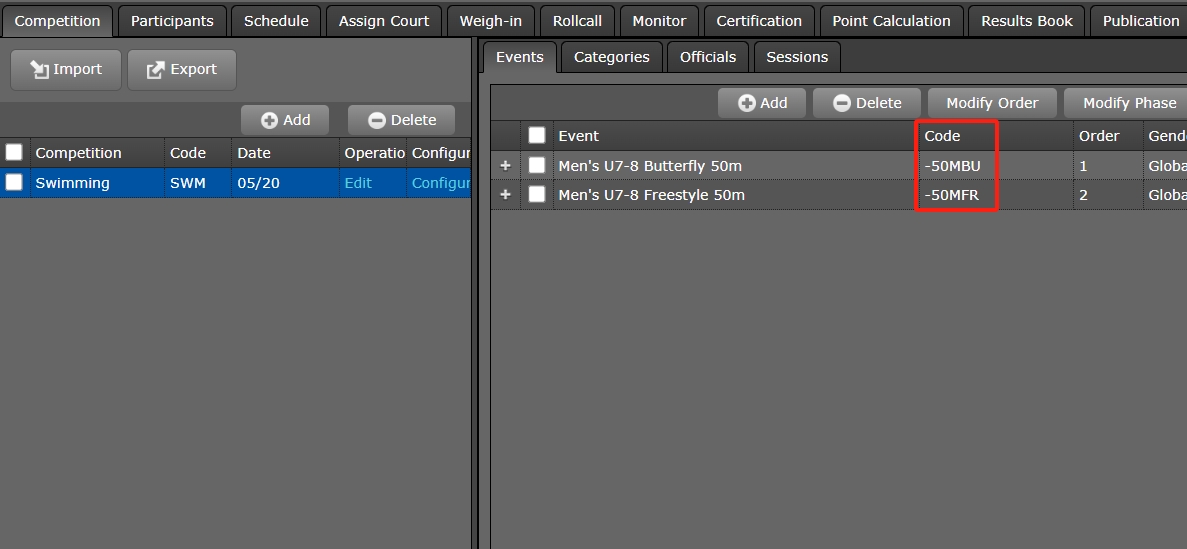The image size is (1187, 549).
Task: Expand the Men's U7-8 Butterfly 50m row
Action: point(505,166)
